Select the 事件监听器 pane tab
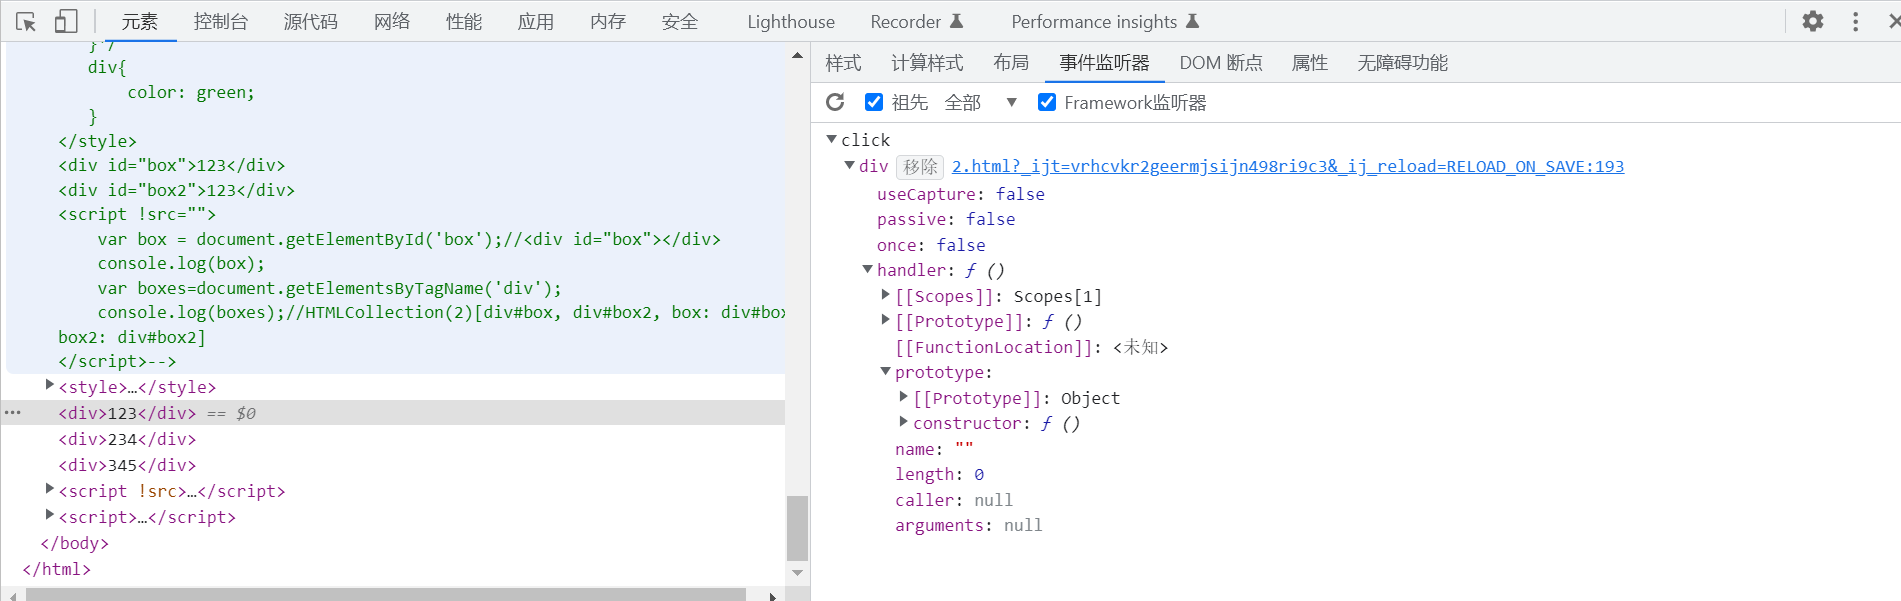1901x601 pixels. click(1105, 63)
